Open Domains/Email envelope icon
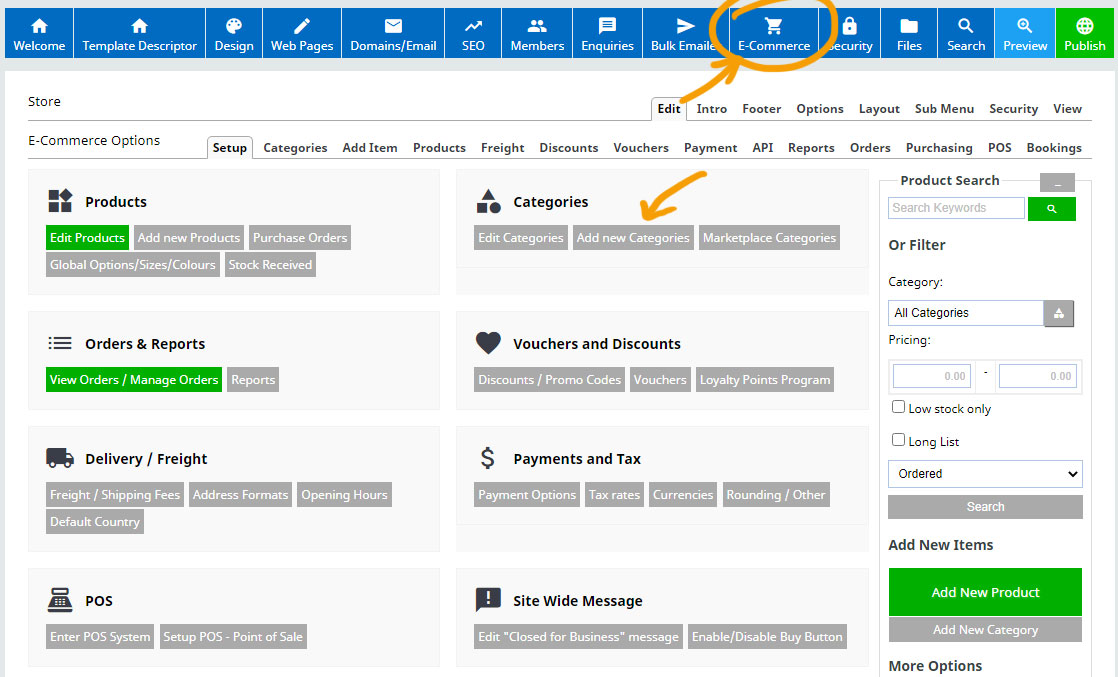The width and height of the screenshot is (1118, 677). click(393, 27)
